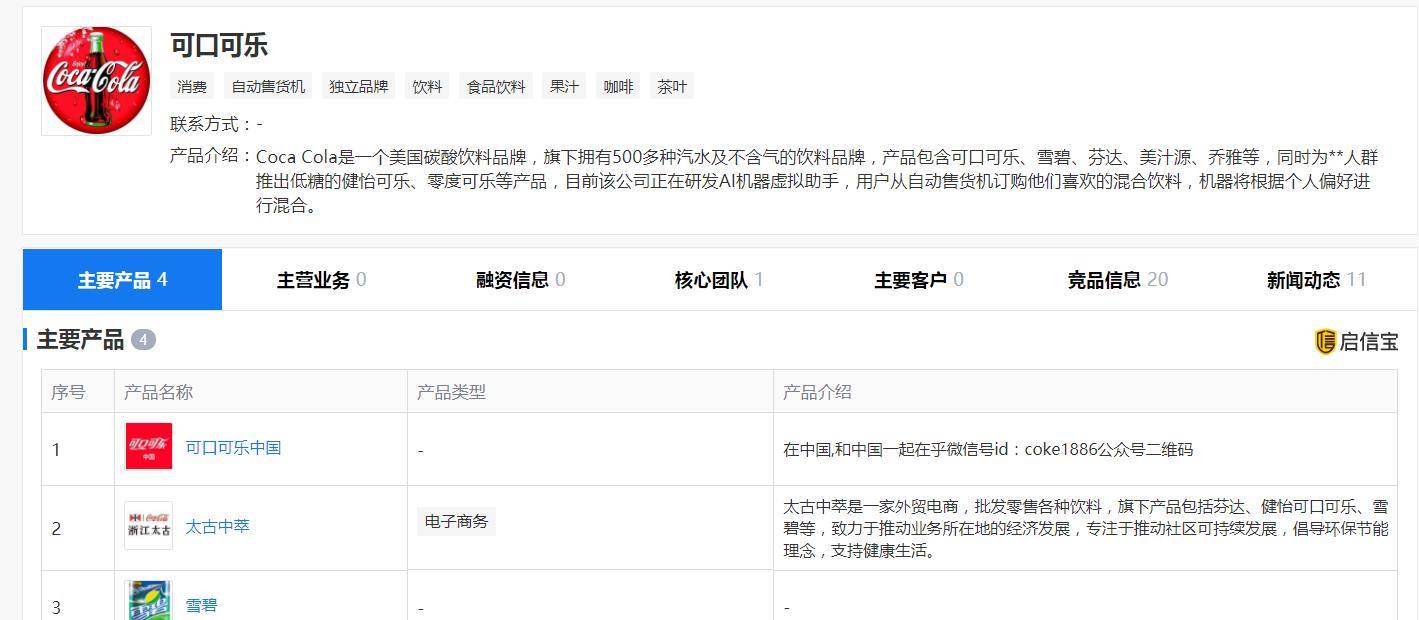Click the 果汁 tag
The height and width of the screenshot is (620, 1419).
pos(564,86)
